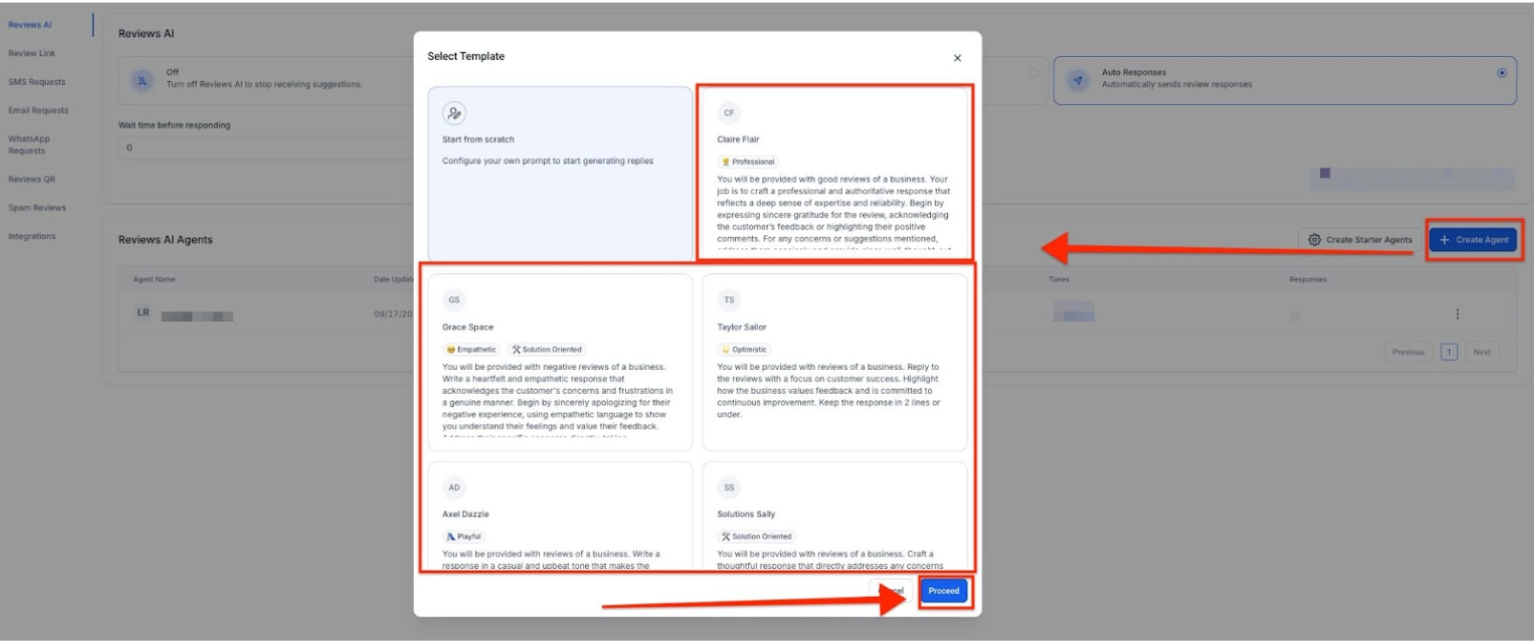Image resolution: width=1534 pixels, height=641 pixels.
Task: Click the AD avatar for Axel Dazzle
Action: [454, 487]
